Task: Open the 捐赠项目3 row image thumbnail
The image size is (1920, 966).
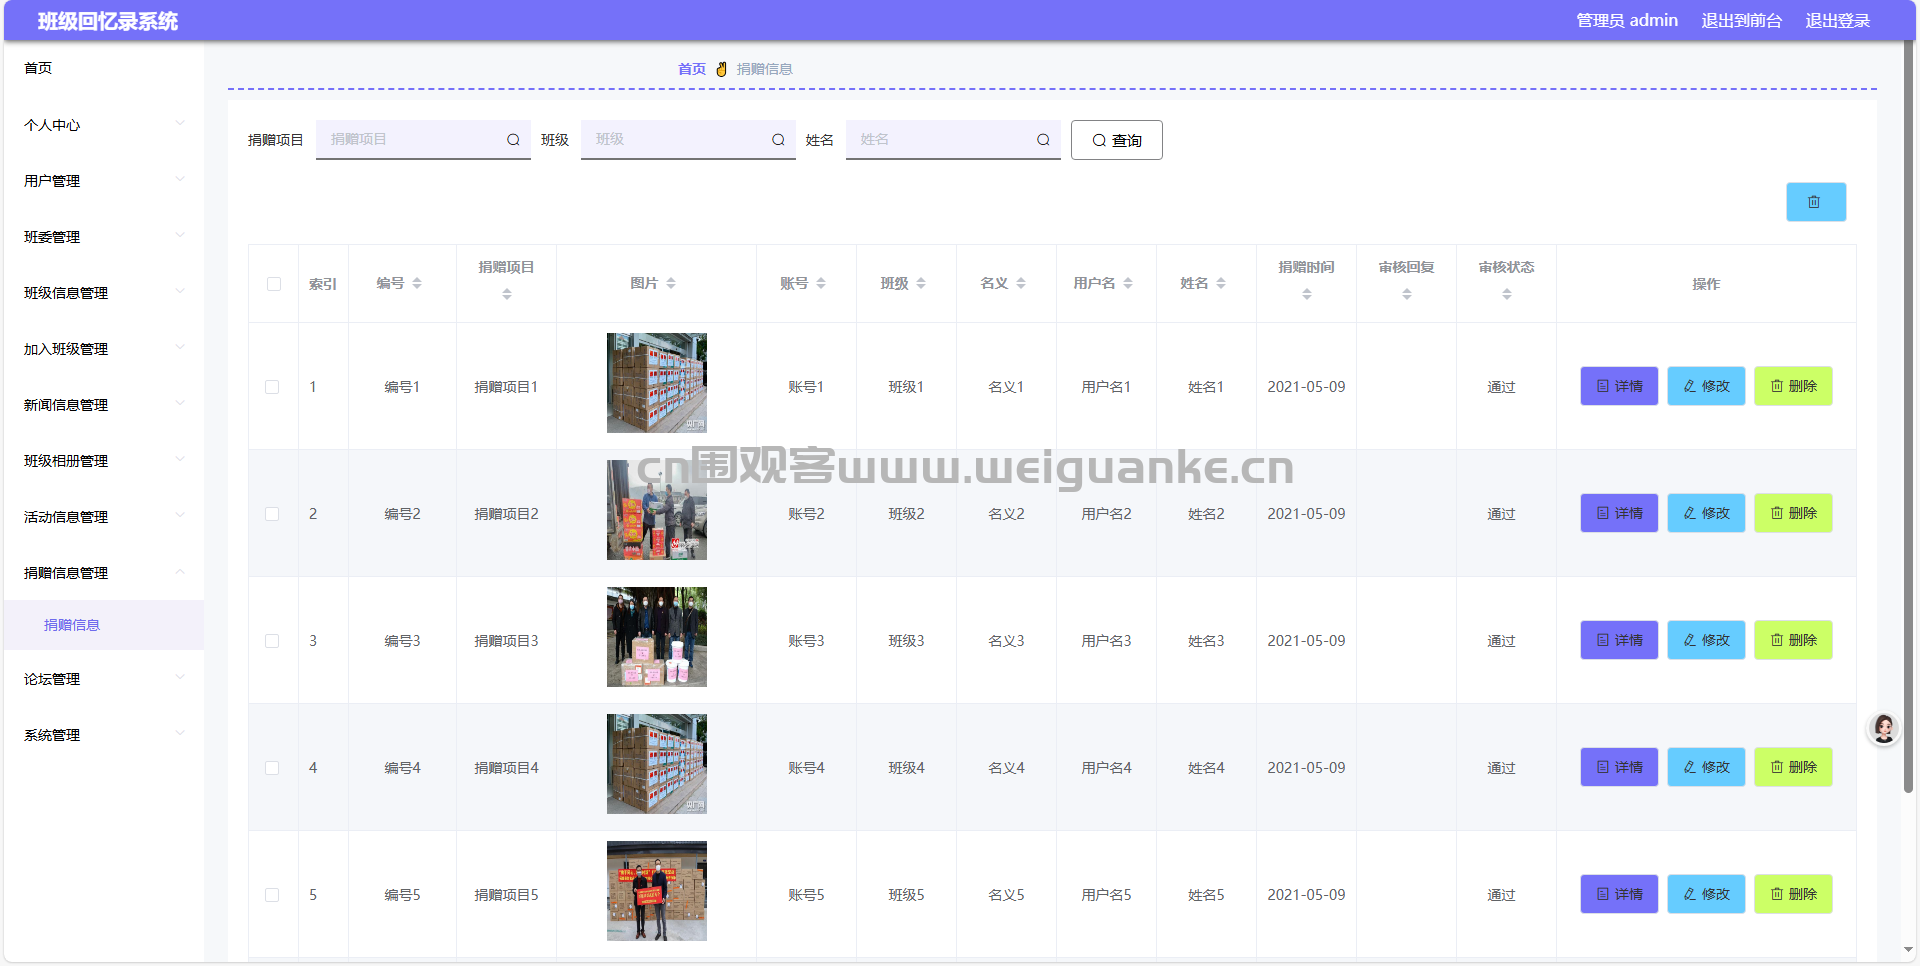Action: pyautogui.click(x=657, y=637)
